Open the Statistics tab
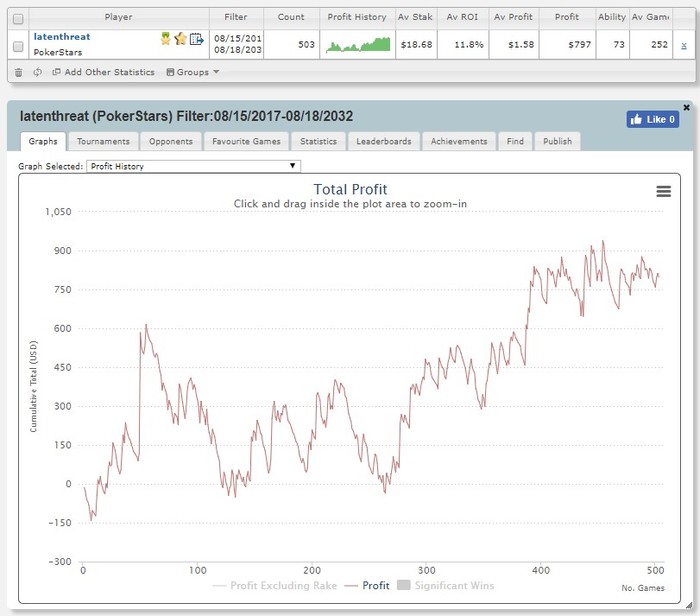This screenshot has height=616, width=700. click(318, 142)
